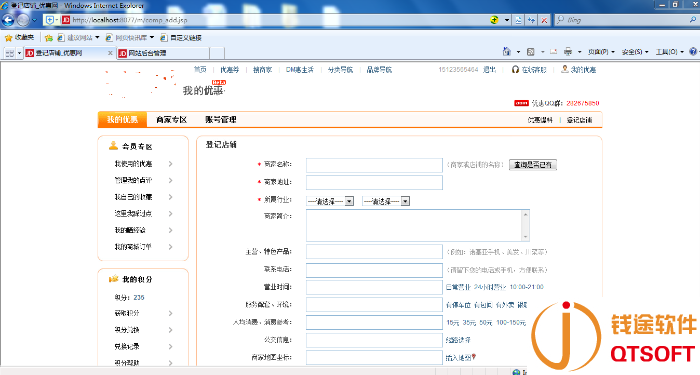The width and height of the screenshot is (700, 375).
Task: Click the IE Forward arrow button
Action: (23, 20)
